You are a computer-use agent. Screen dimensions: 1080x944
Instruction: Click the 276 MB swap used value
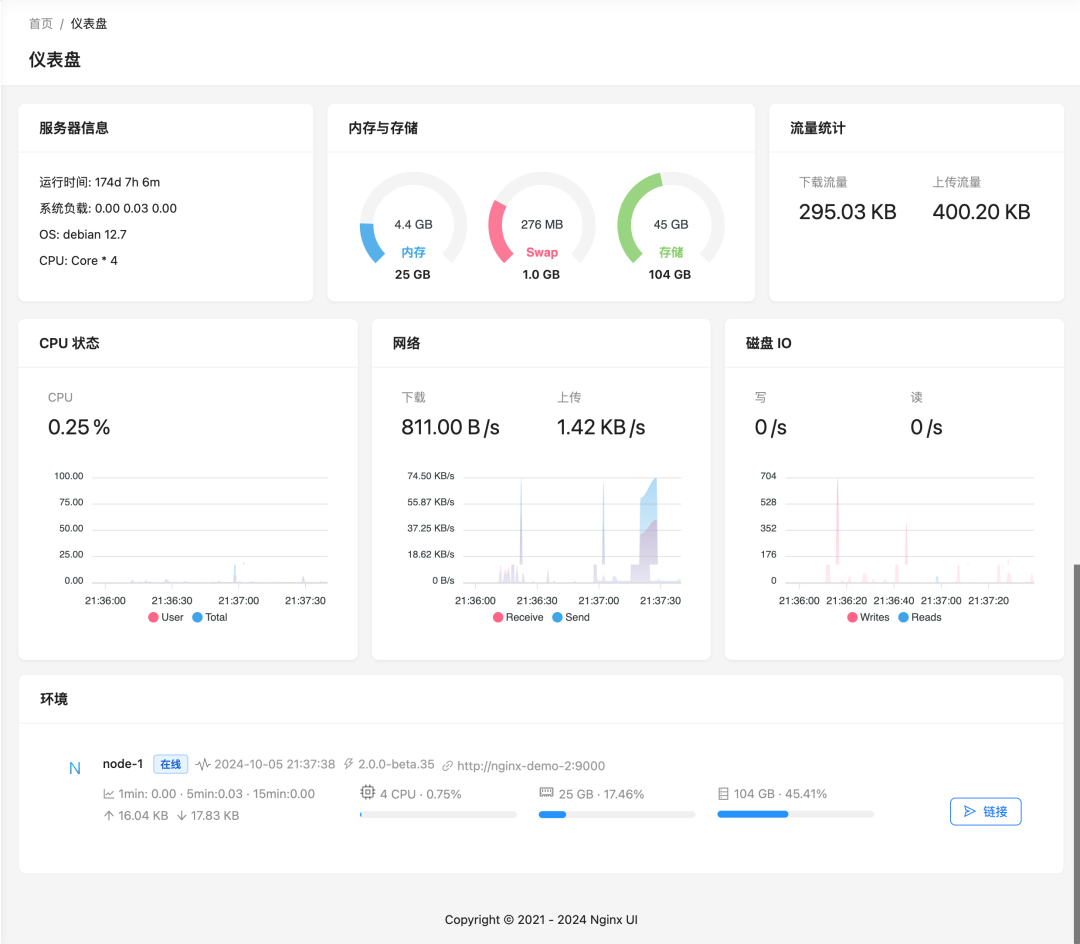[x=541, y=224]
